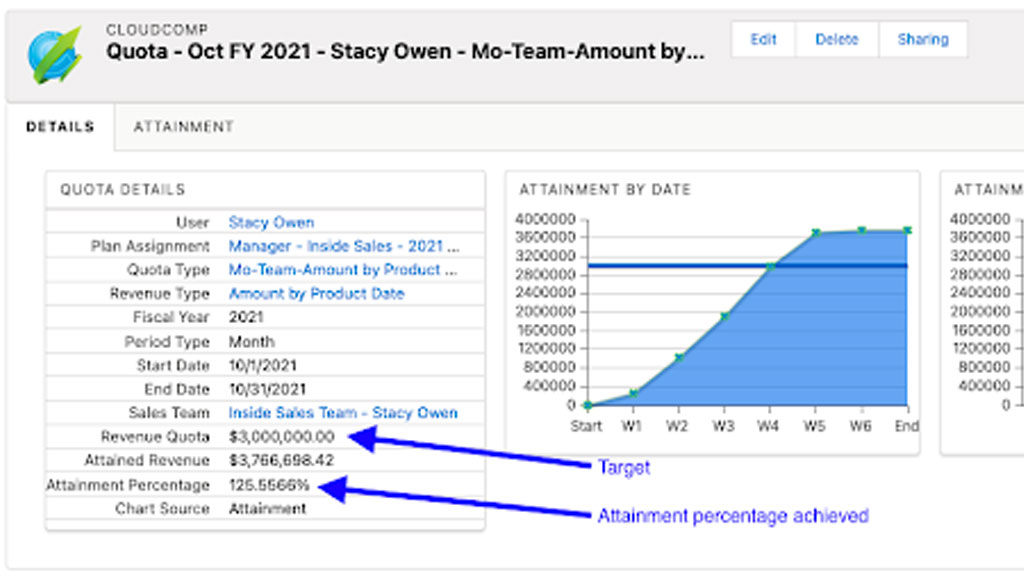The width and height of the screenshot is (1024, 576).
Task: Click the W2 data point on the chart
Action: point(679,357)
